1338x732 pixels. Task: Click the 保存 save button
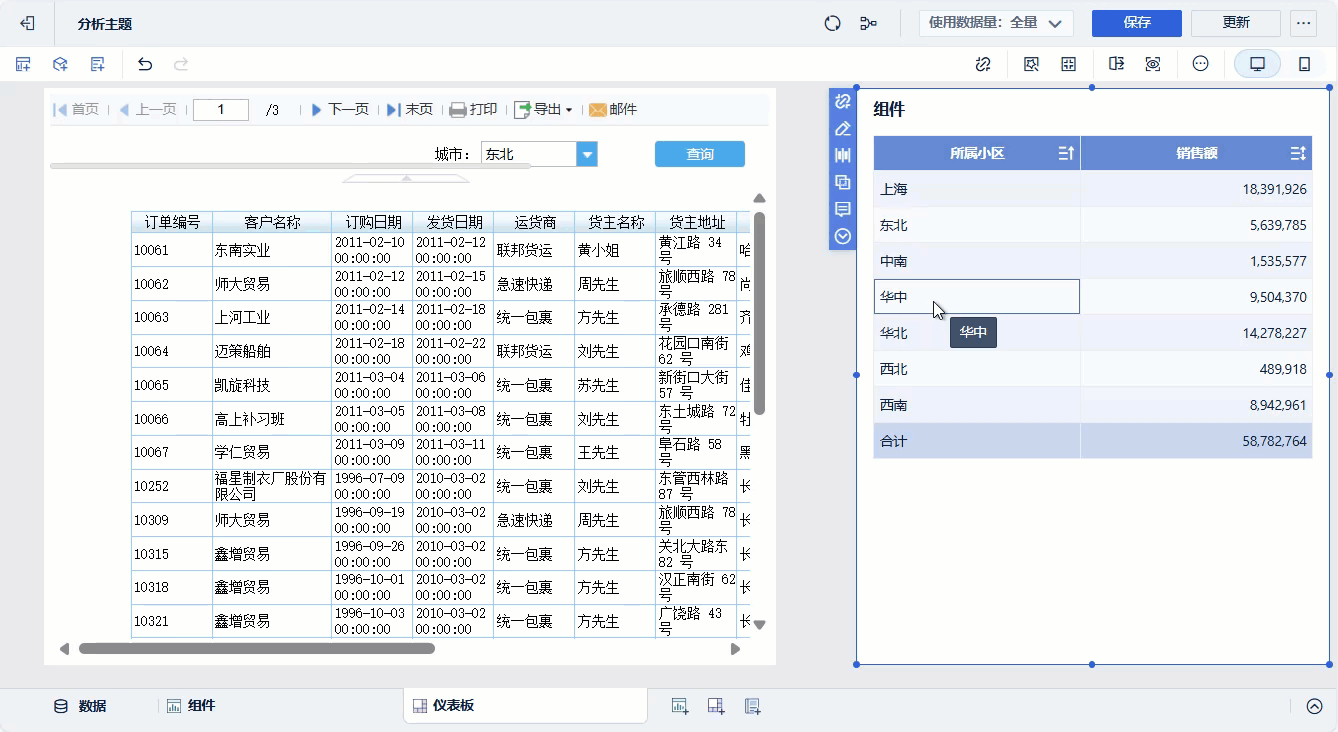pyautogui.click(x=1136, y=22)
